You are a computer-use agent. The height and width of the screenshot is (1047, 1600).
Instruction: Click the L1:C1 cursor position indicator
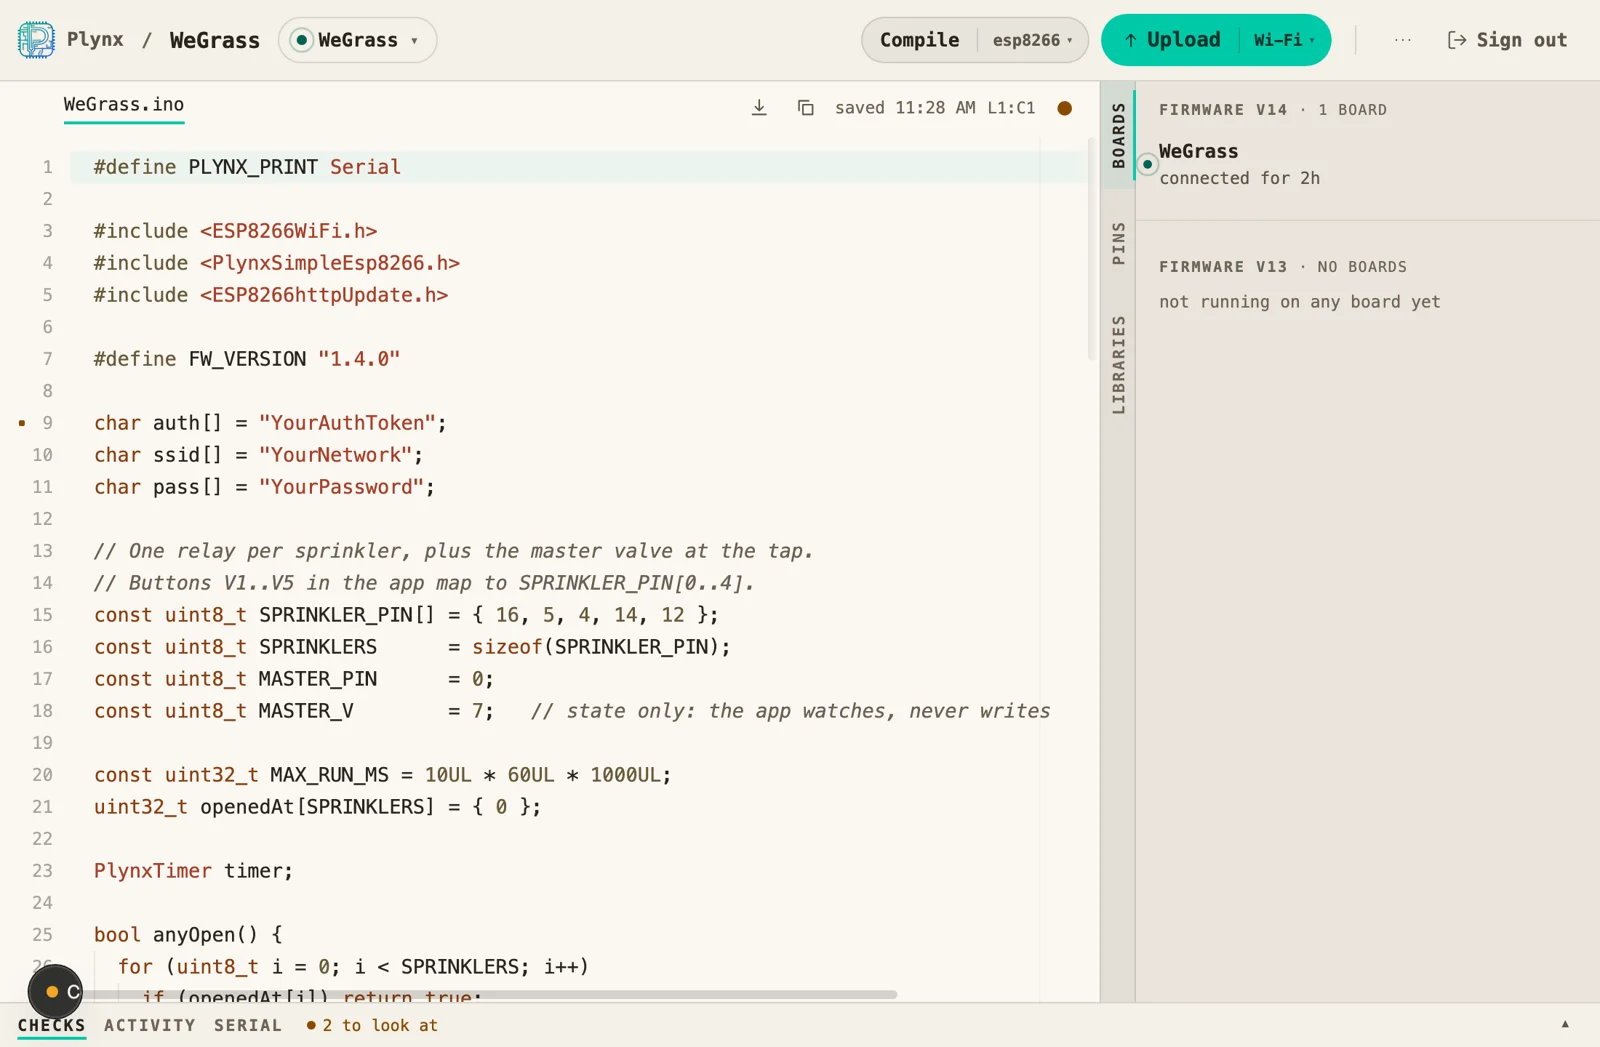pyautogui.click(x=1011, y=107)
